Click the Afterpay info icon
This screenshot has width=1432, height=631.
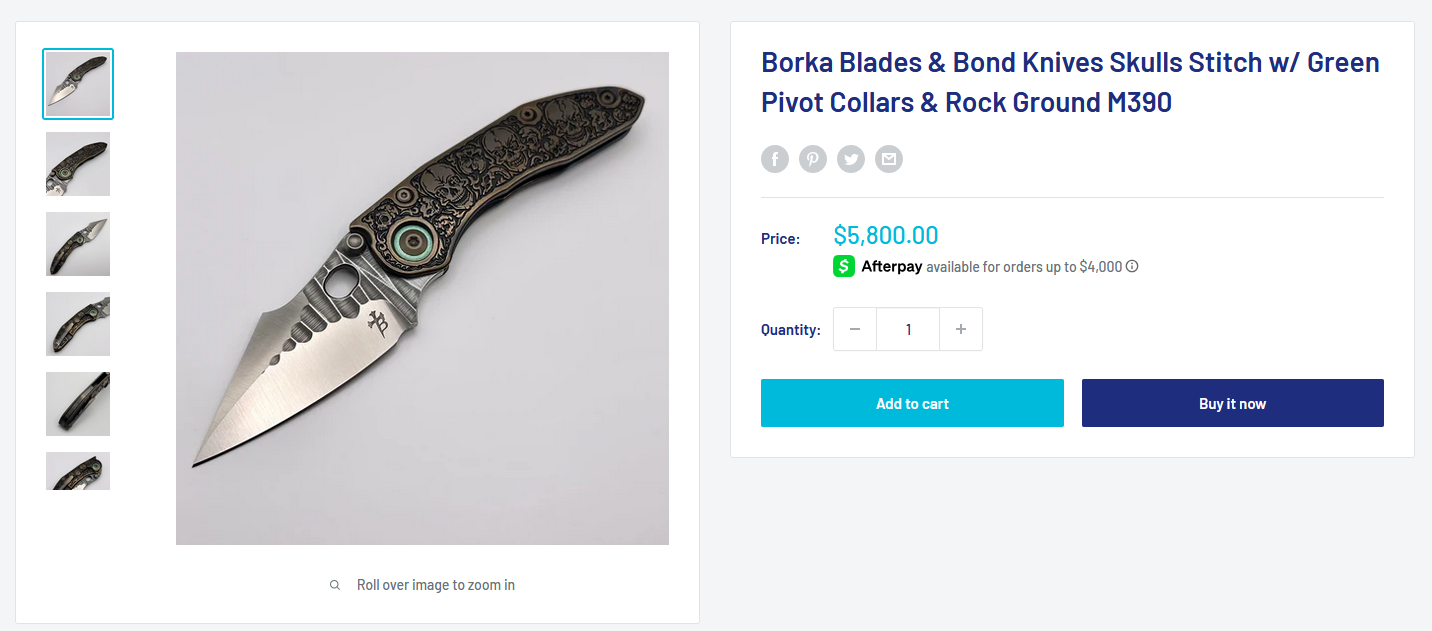1132,267
